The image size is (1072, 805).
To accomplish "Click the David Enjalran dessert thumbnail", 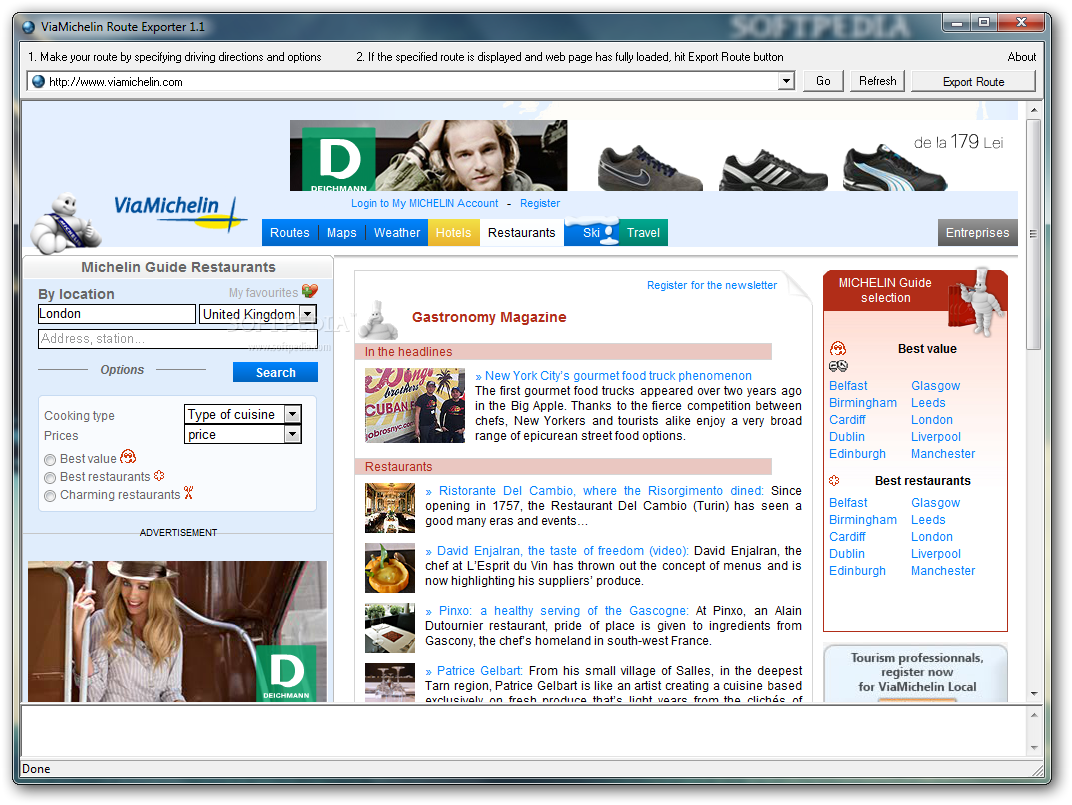I will [x=390, y=568].
